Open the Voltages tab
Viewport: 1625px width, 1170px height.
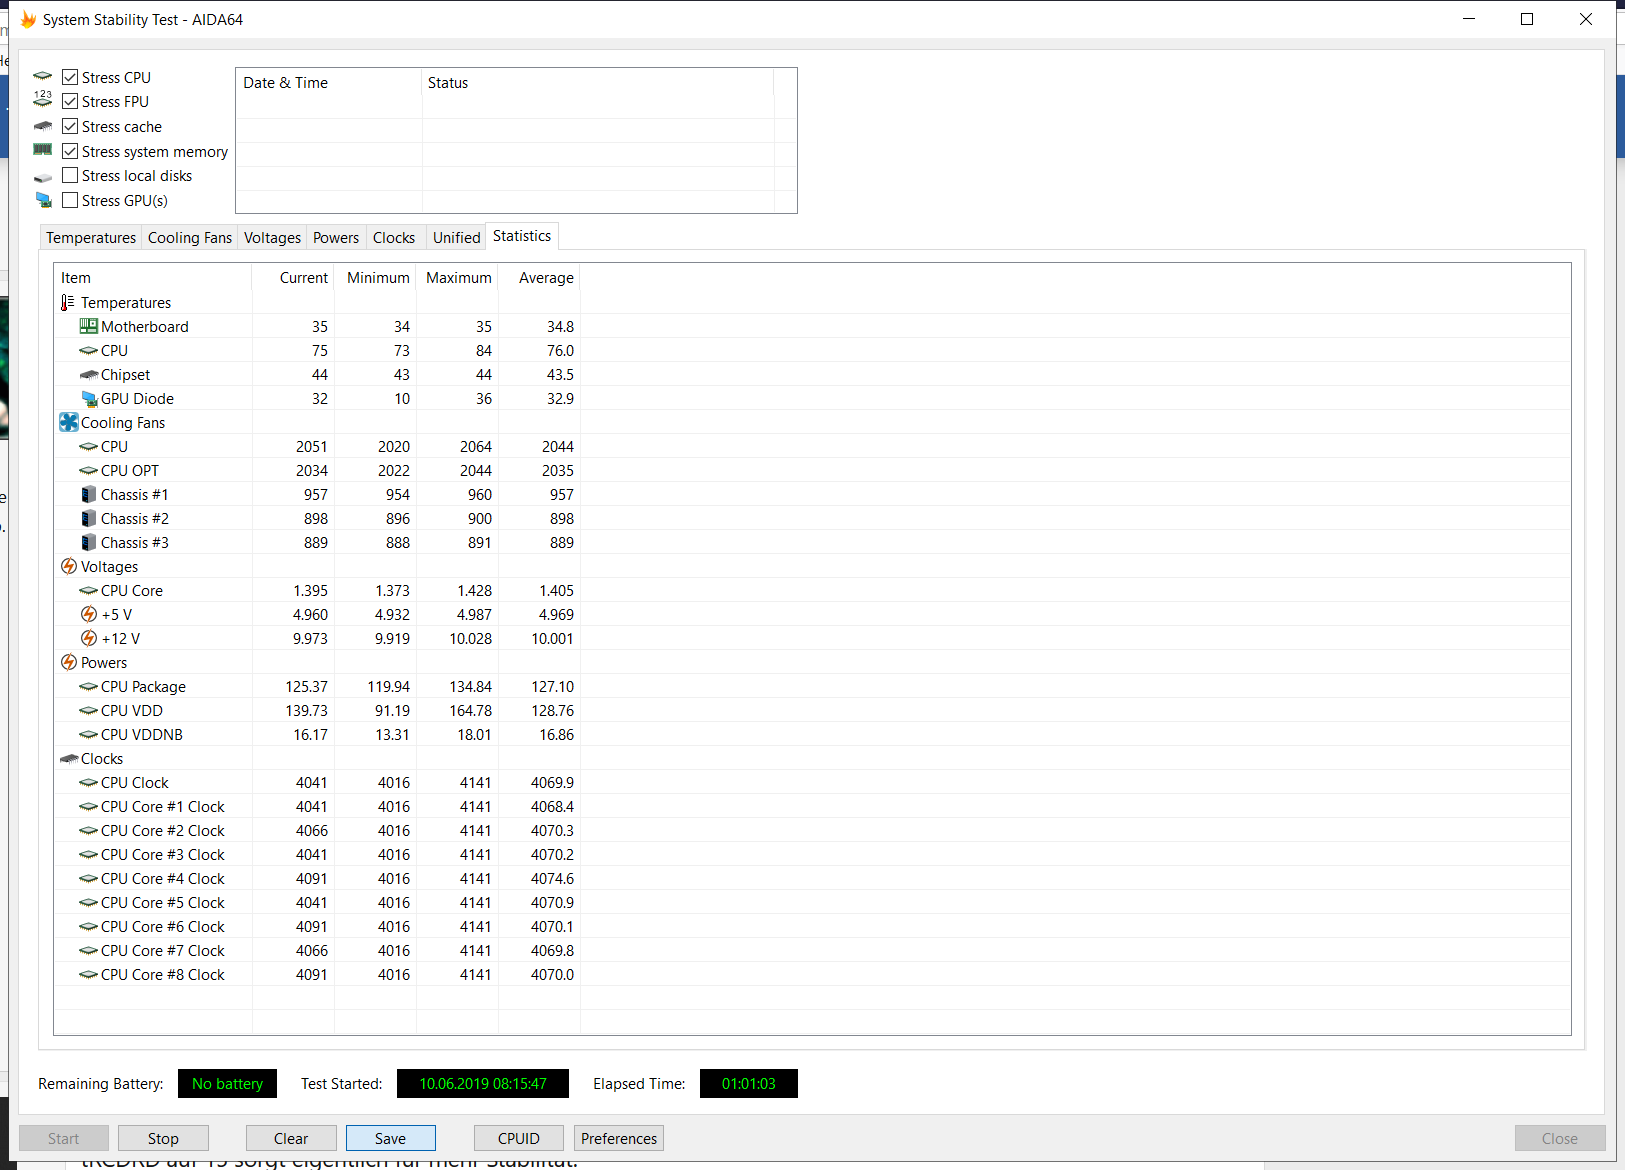pyautogui.click(x=272, y=237)
